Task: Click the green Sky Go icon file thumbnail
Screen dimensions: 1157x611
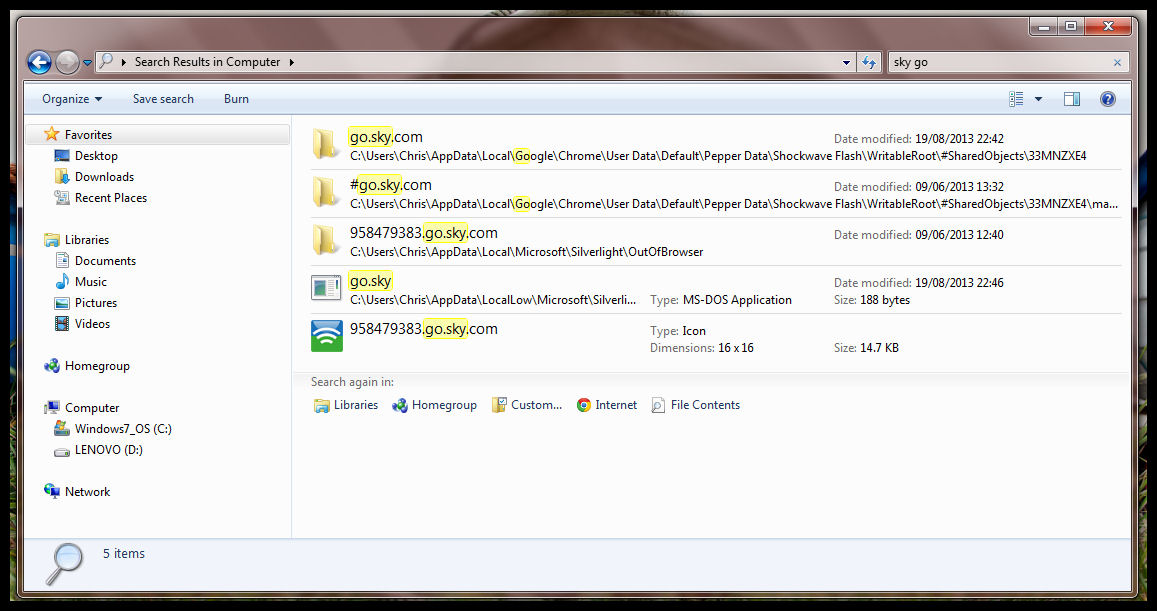Action: (327, 336)
